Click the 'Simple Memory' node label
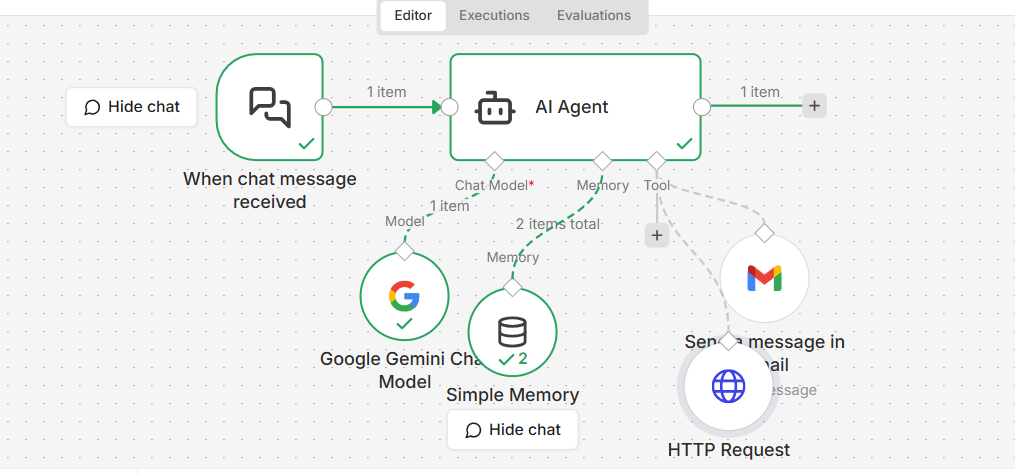The height and width of the screenshot is (474, 1015). (x=512, y=395)
